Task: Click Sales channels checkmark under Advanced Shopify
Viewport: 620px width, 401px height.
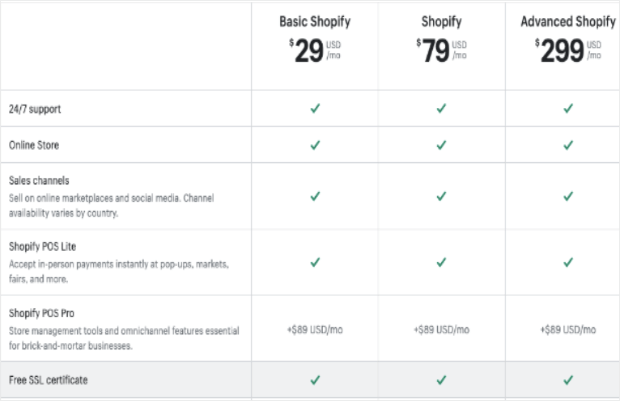Action: pyautogui.click(x=568, y=196)
